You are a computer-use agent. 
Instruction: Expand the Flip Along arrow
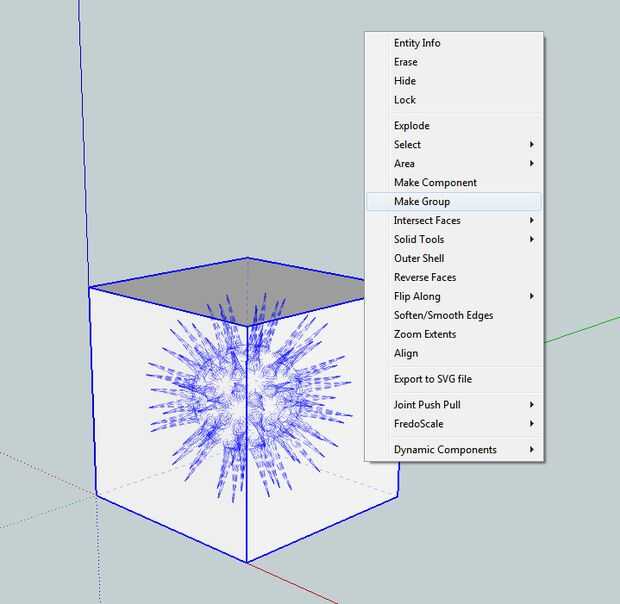(x=532, y=296)
